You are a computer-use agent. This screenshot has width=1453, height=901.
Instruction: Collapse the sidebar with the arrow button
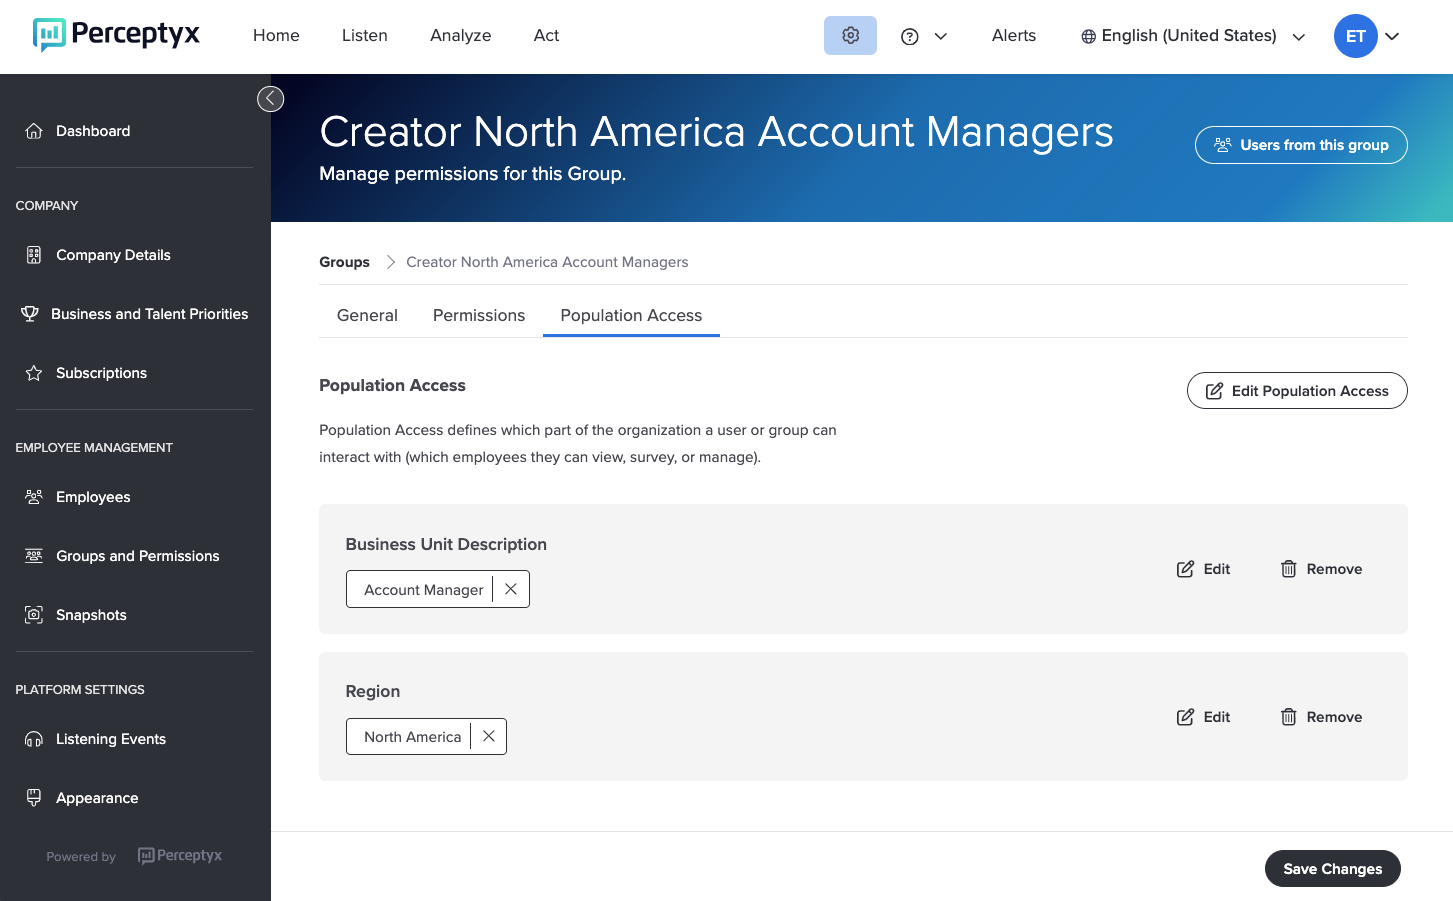270,99
